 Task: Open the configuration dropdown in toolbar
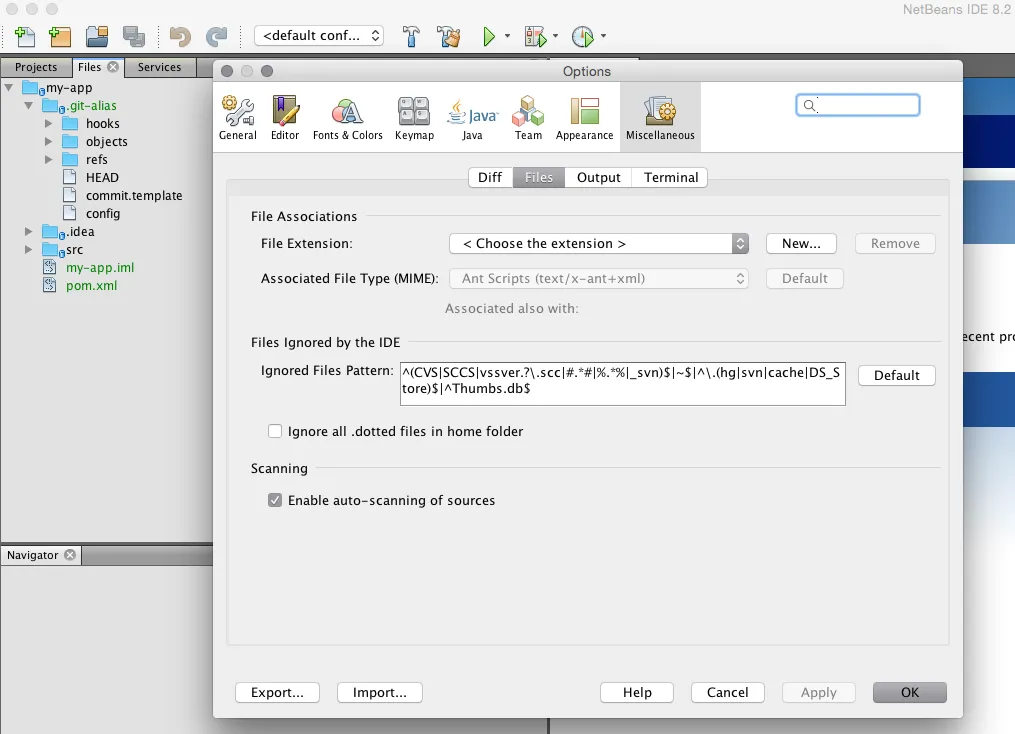point(319,36)
